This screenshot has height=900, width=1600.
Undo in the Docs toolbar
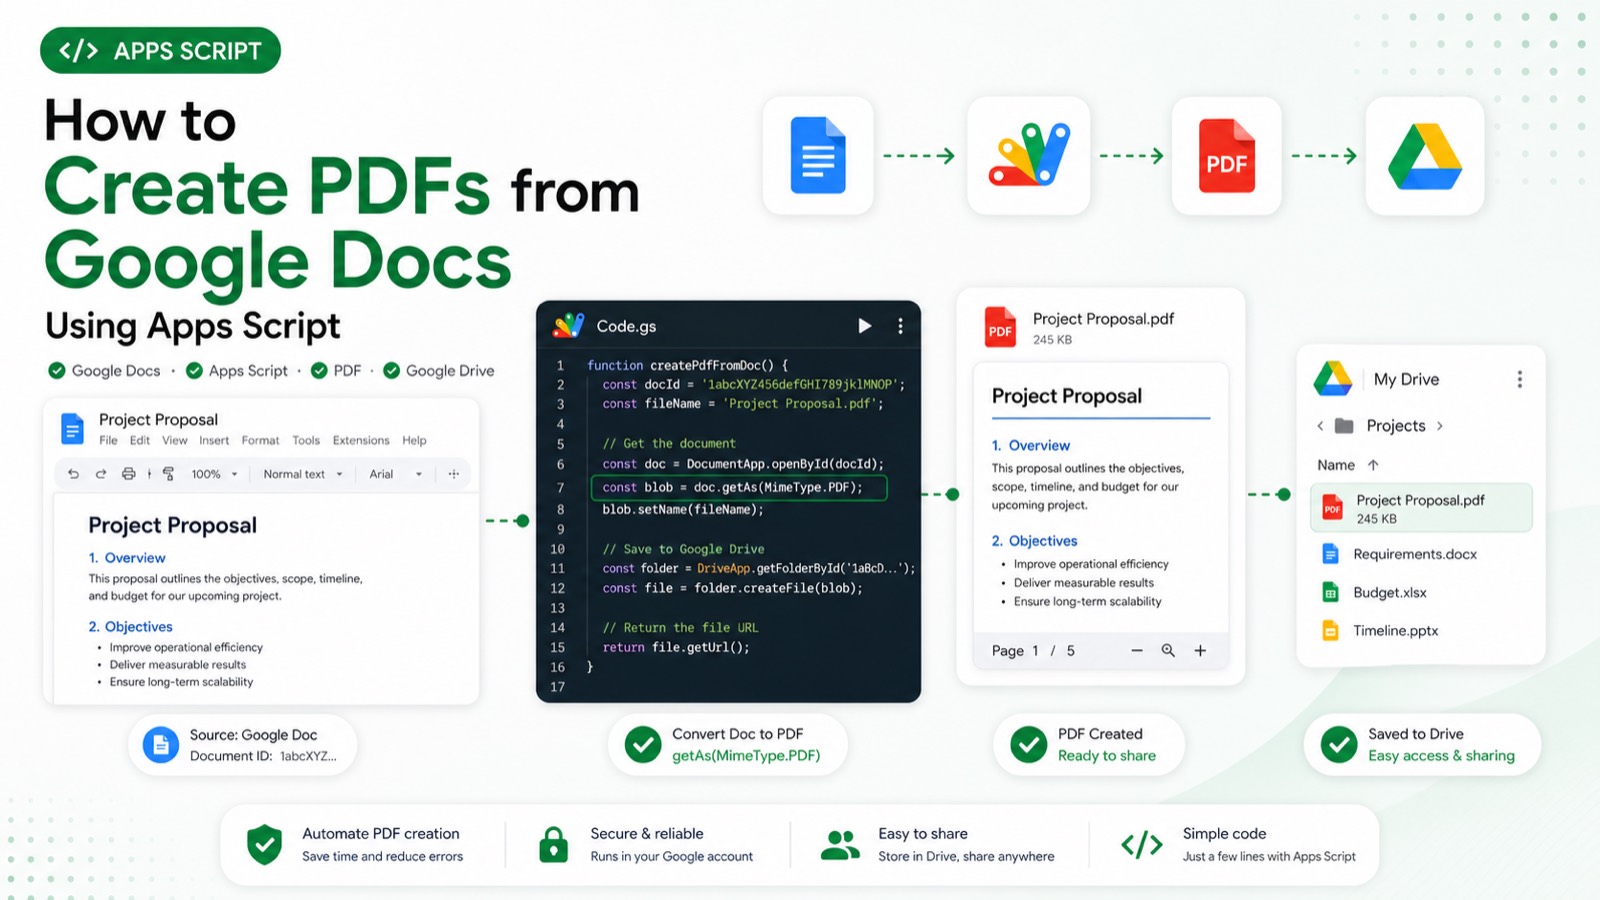coord(73,474)
